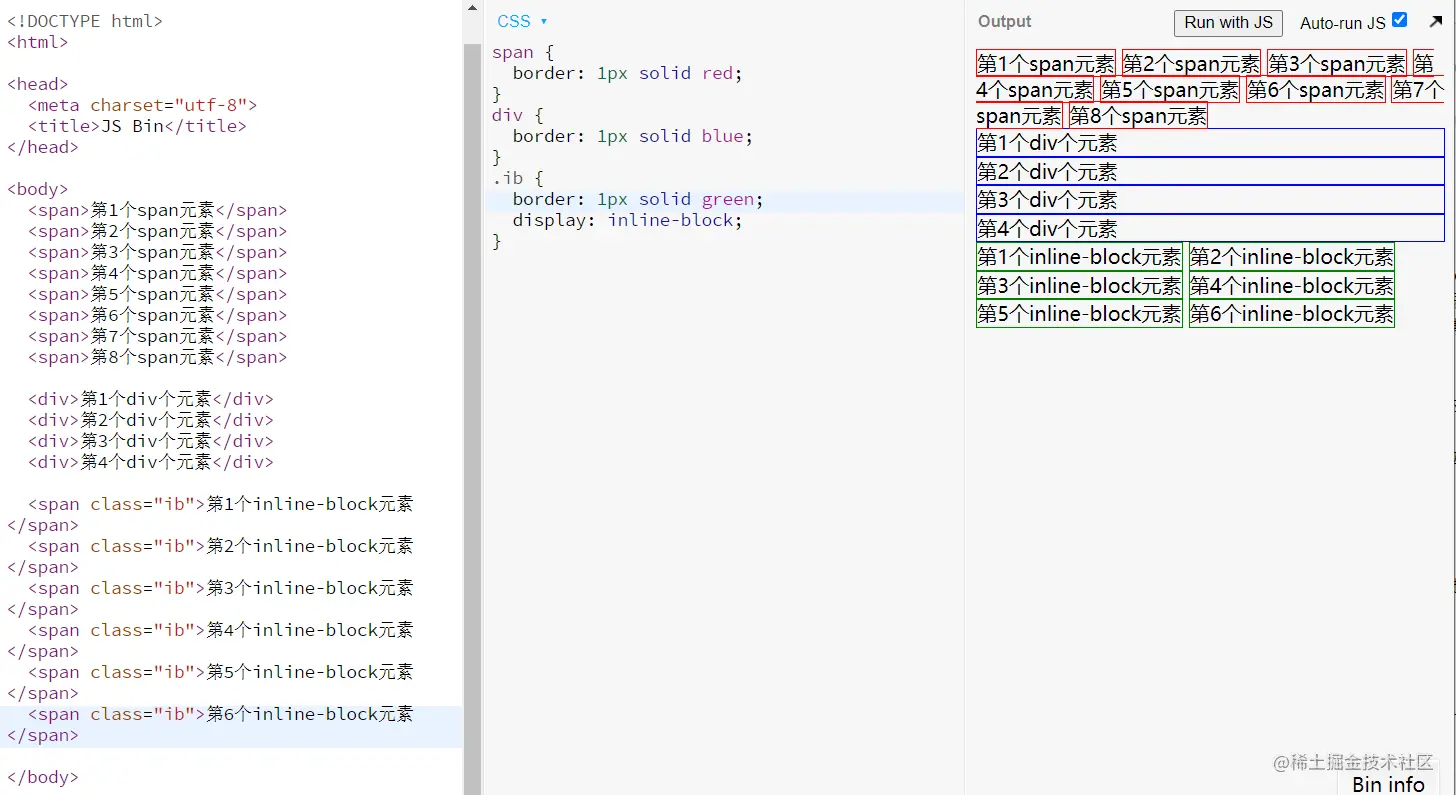Click the span selector line in CSS
Viewport: 1456px width, 795px height.
click(x=523, y=52)
